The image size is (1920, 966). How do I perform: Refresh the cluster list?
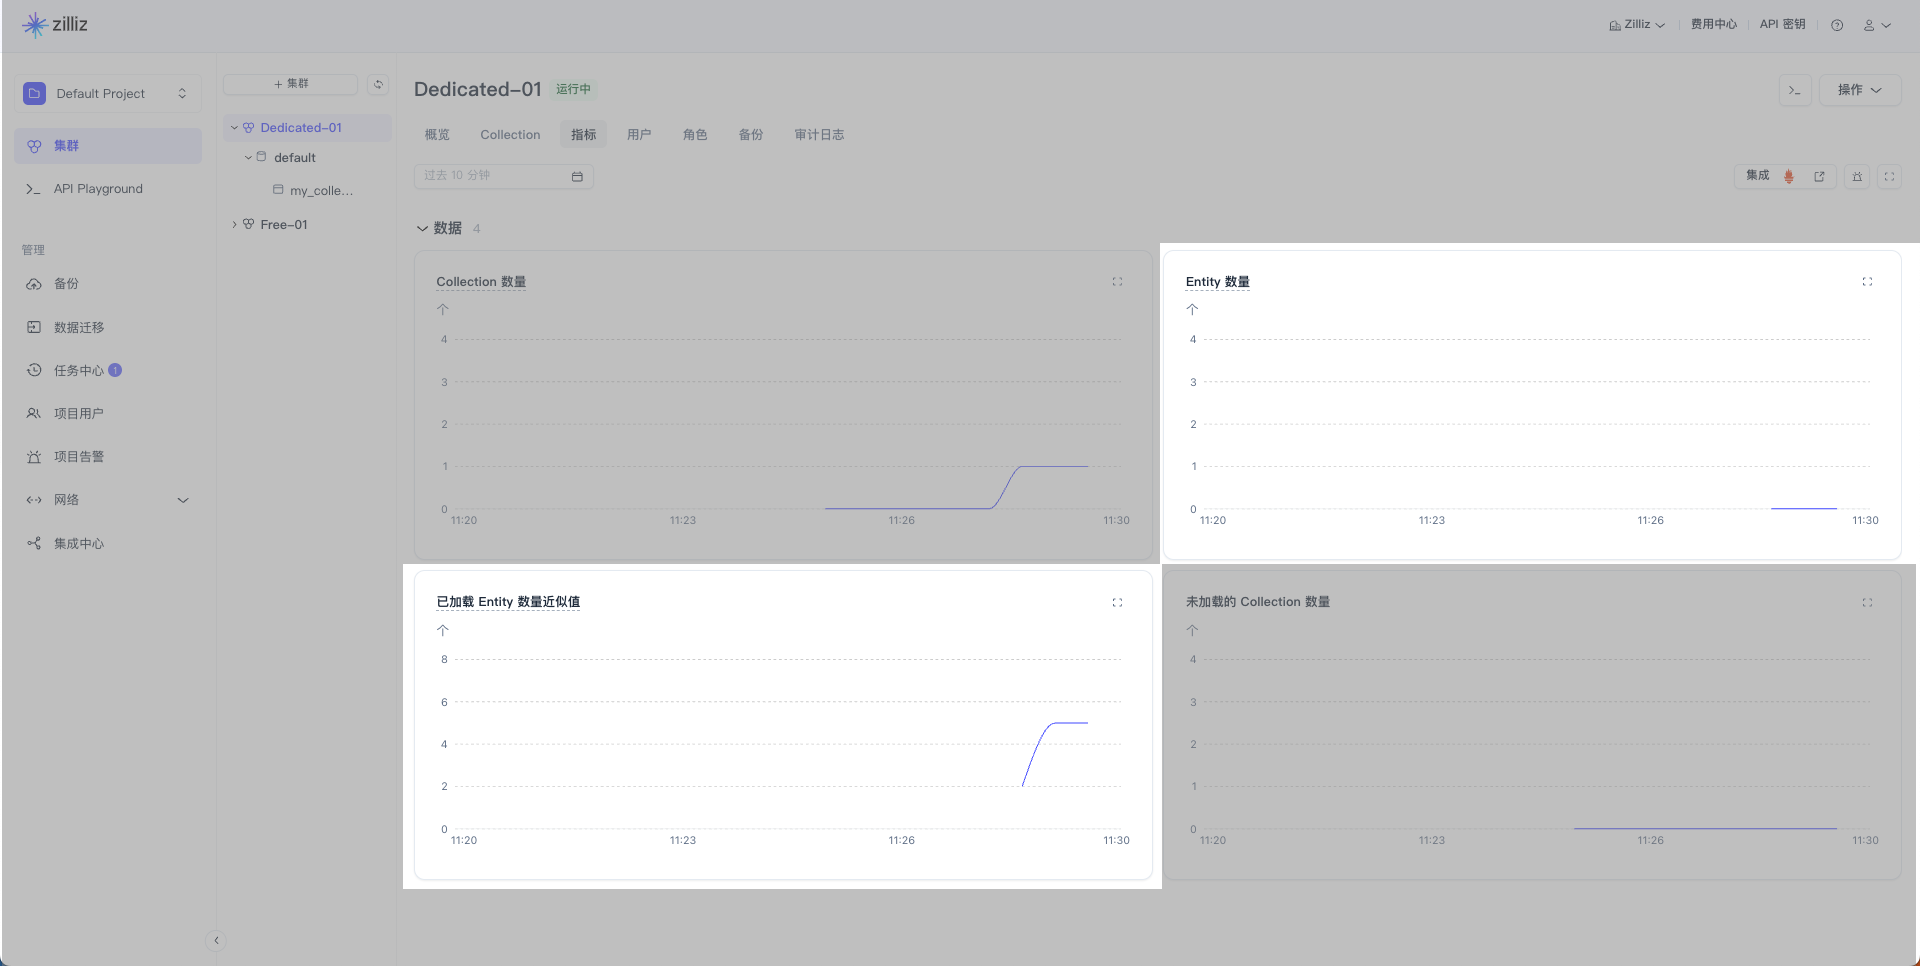pyautogui.click(x=378, y=85)
